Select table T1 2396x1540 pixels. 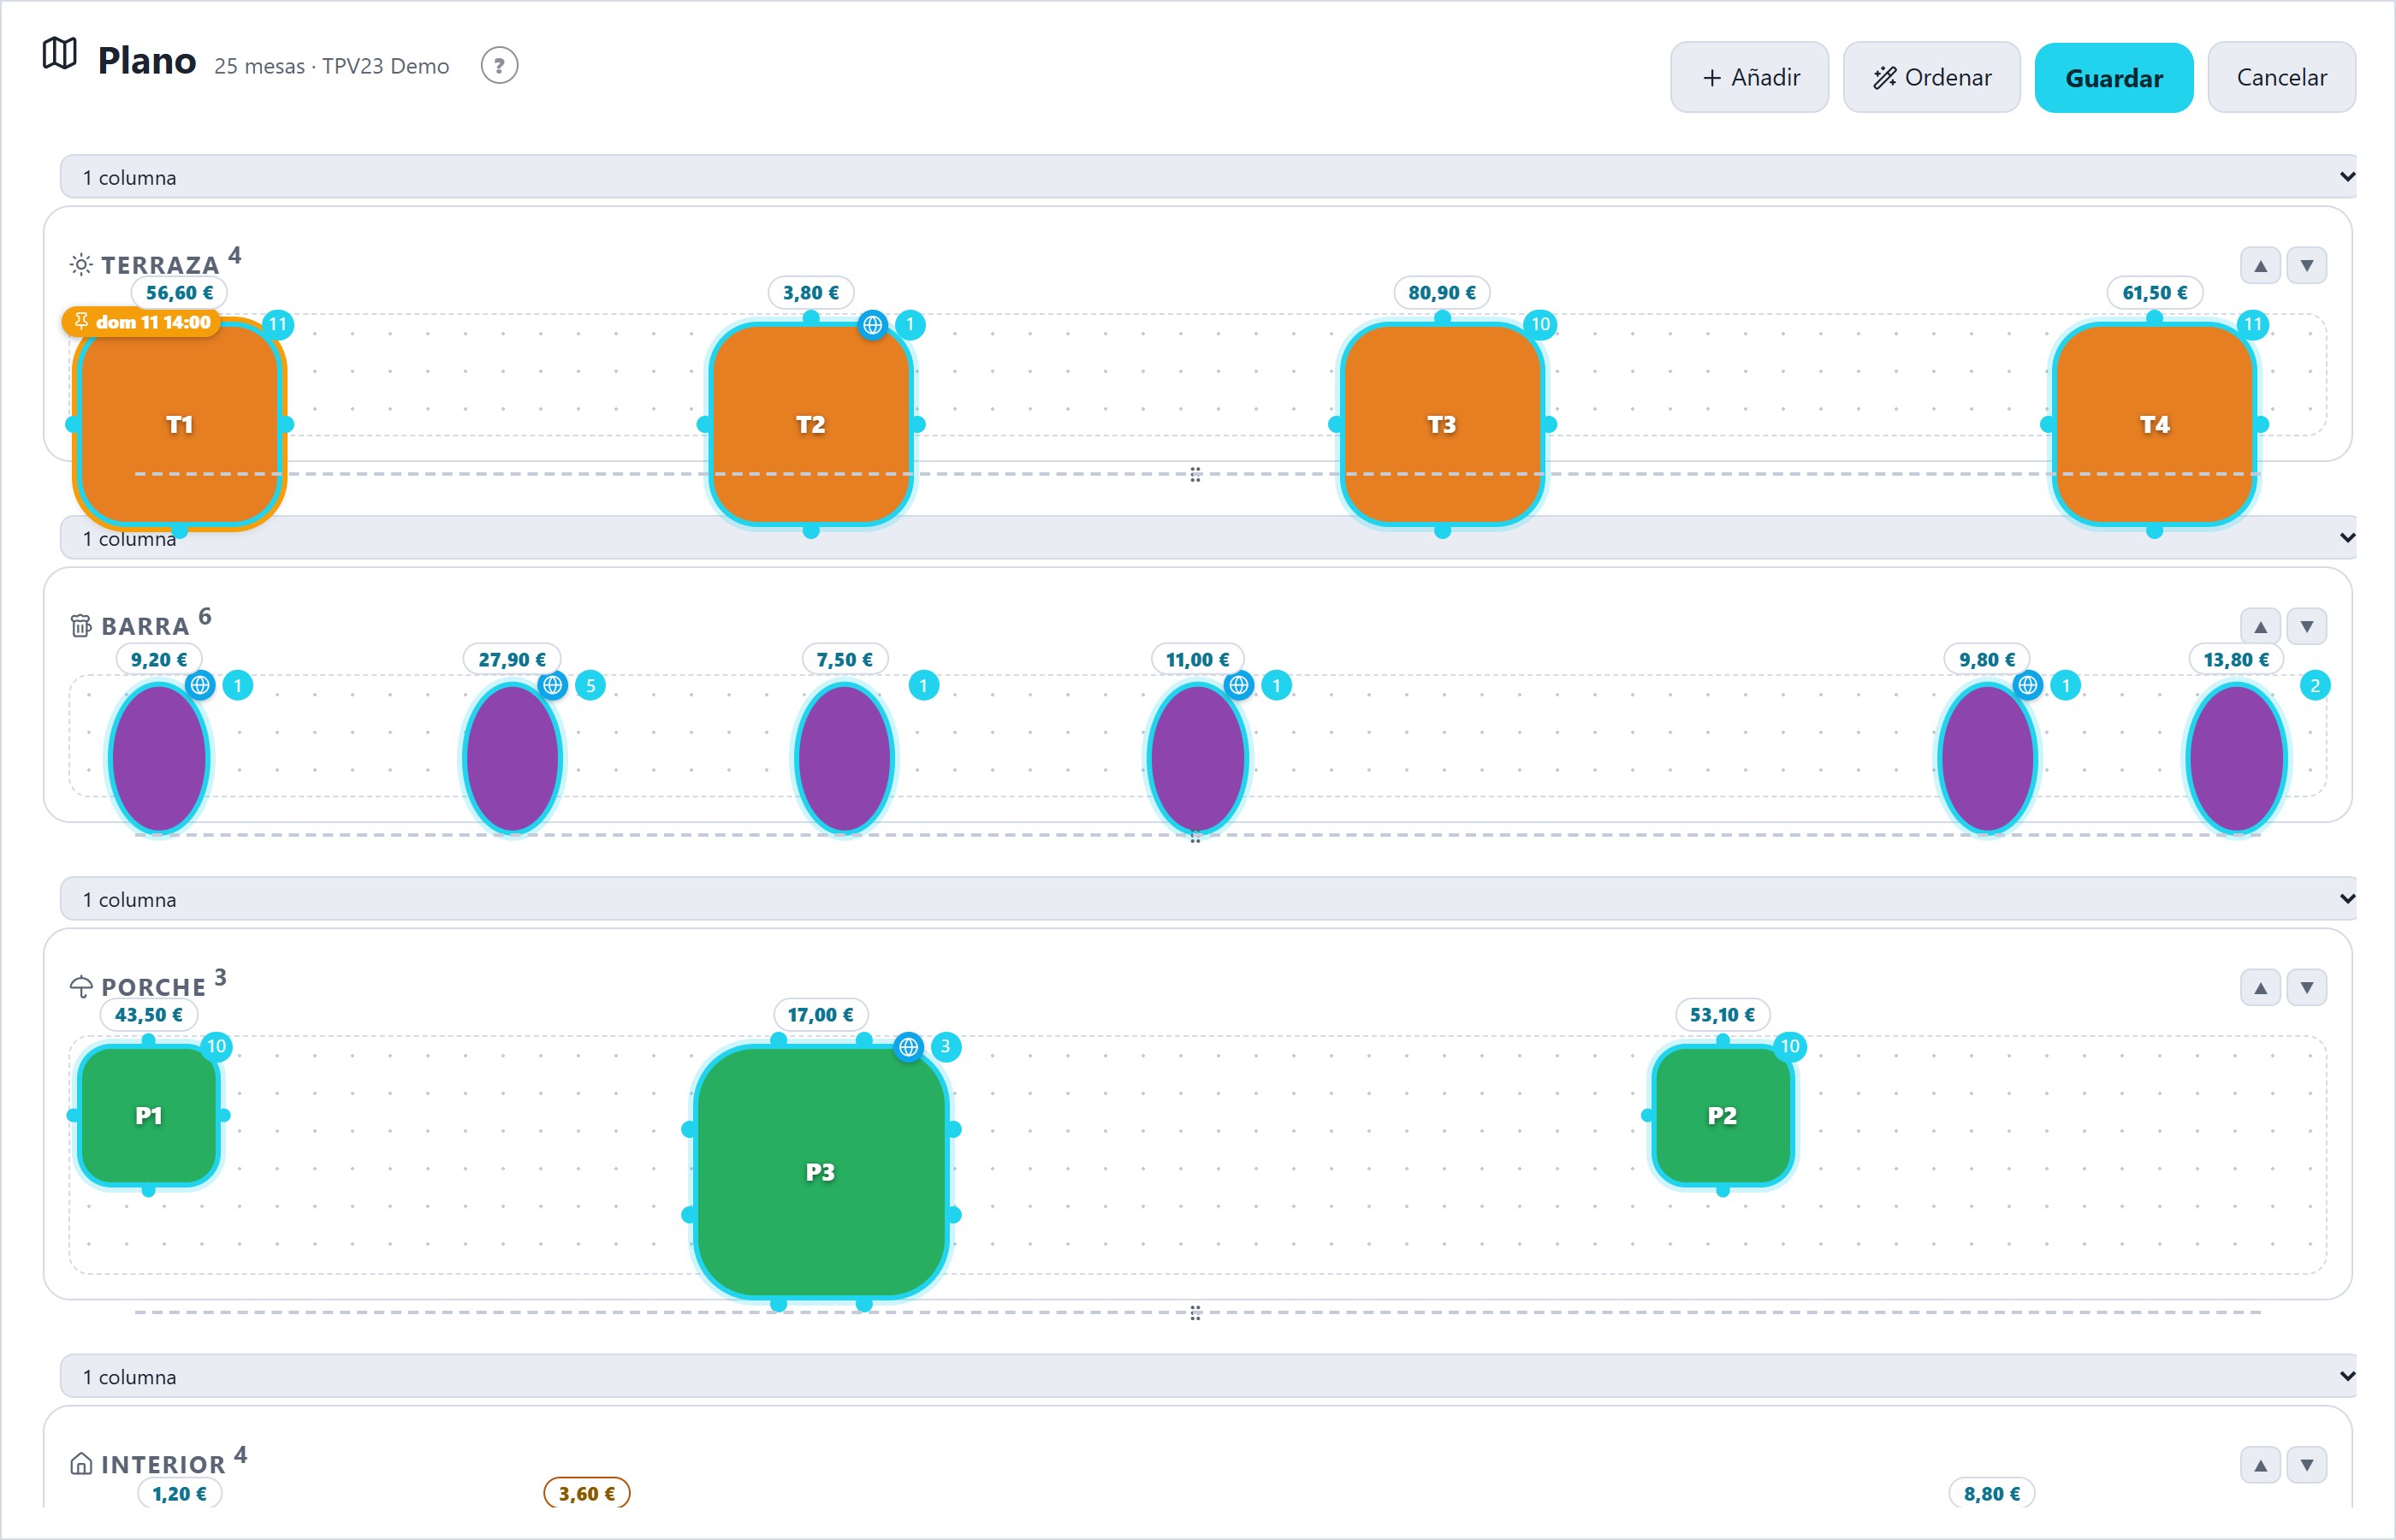pos(179,424)
